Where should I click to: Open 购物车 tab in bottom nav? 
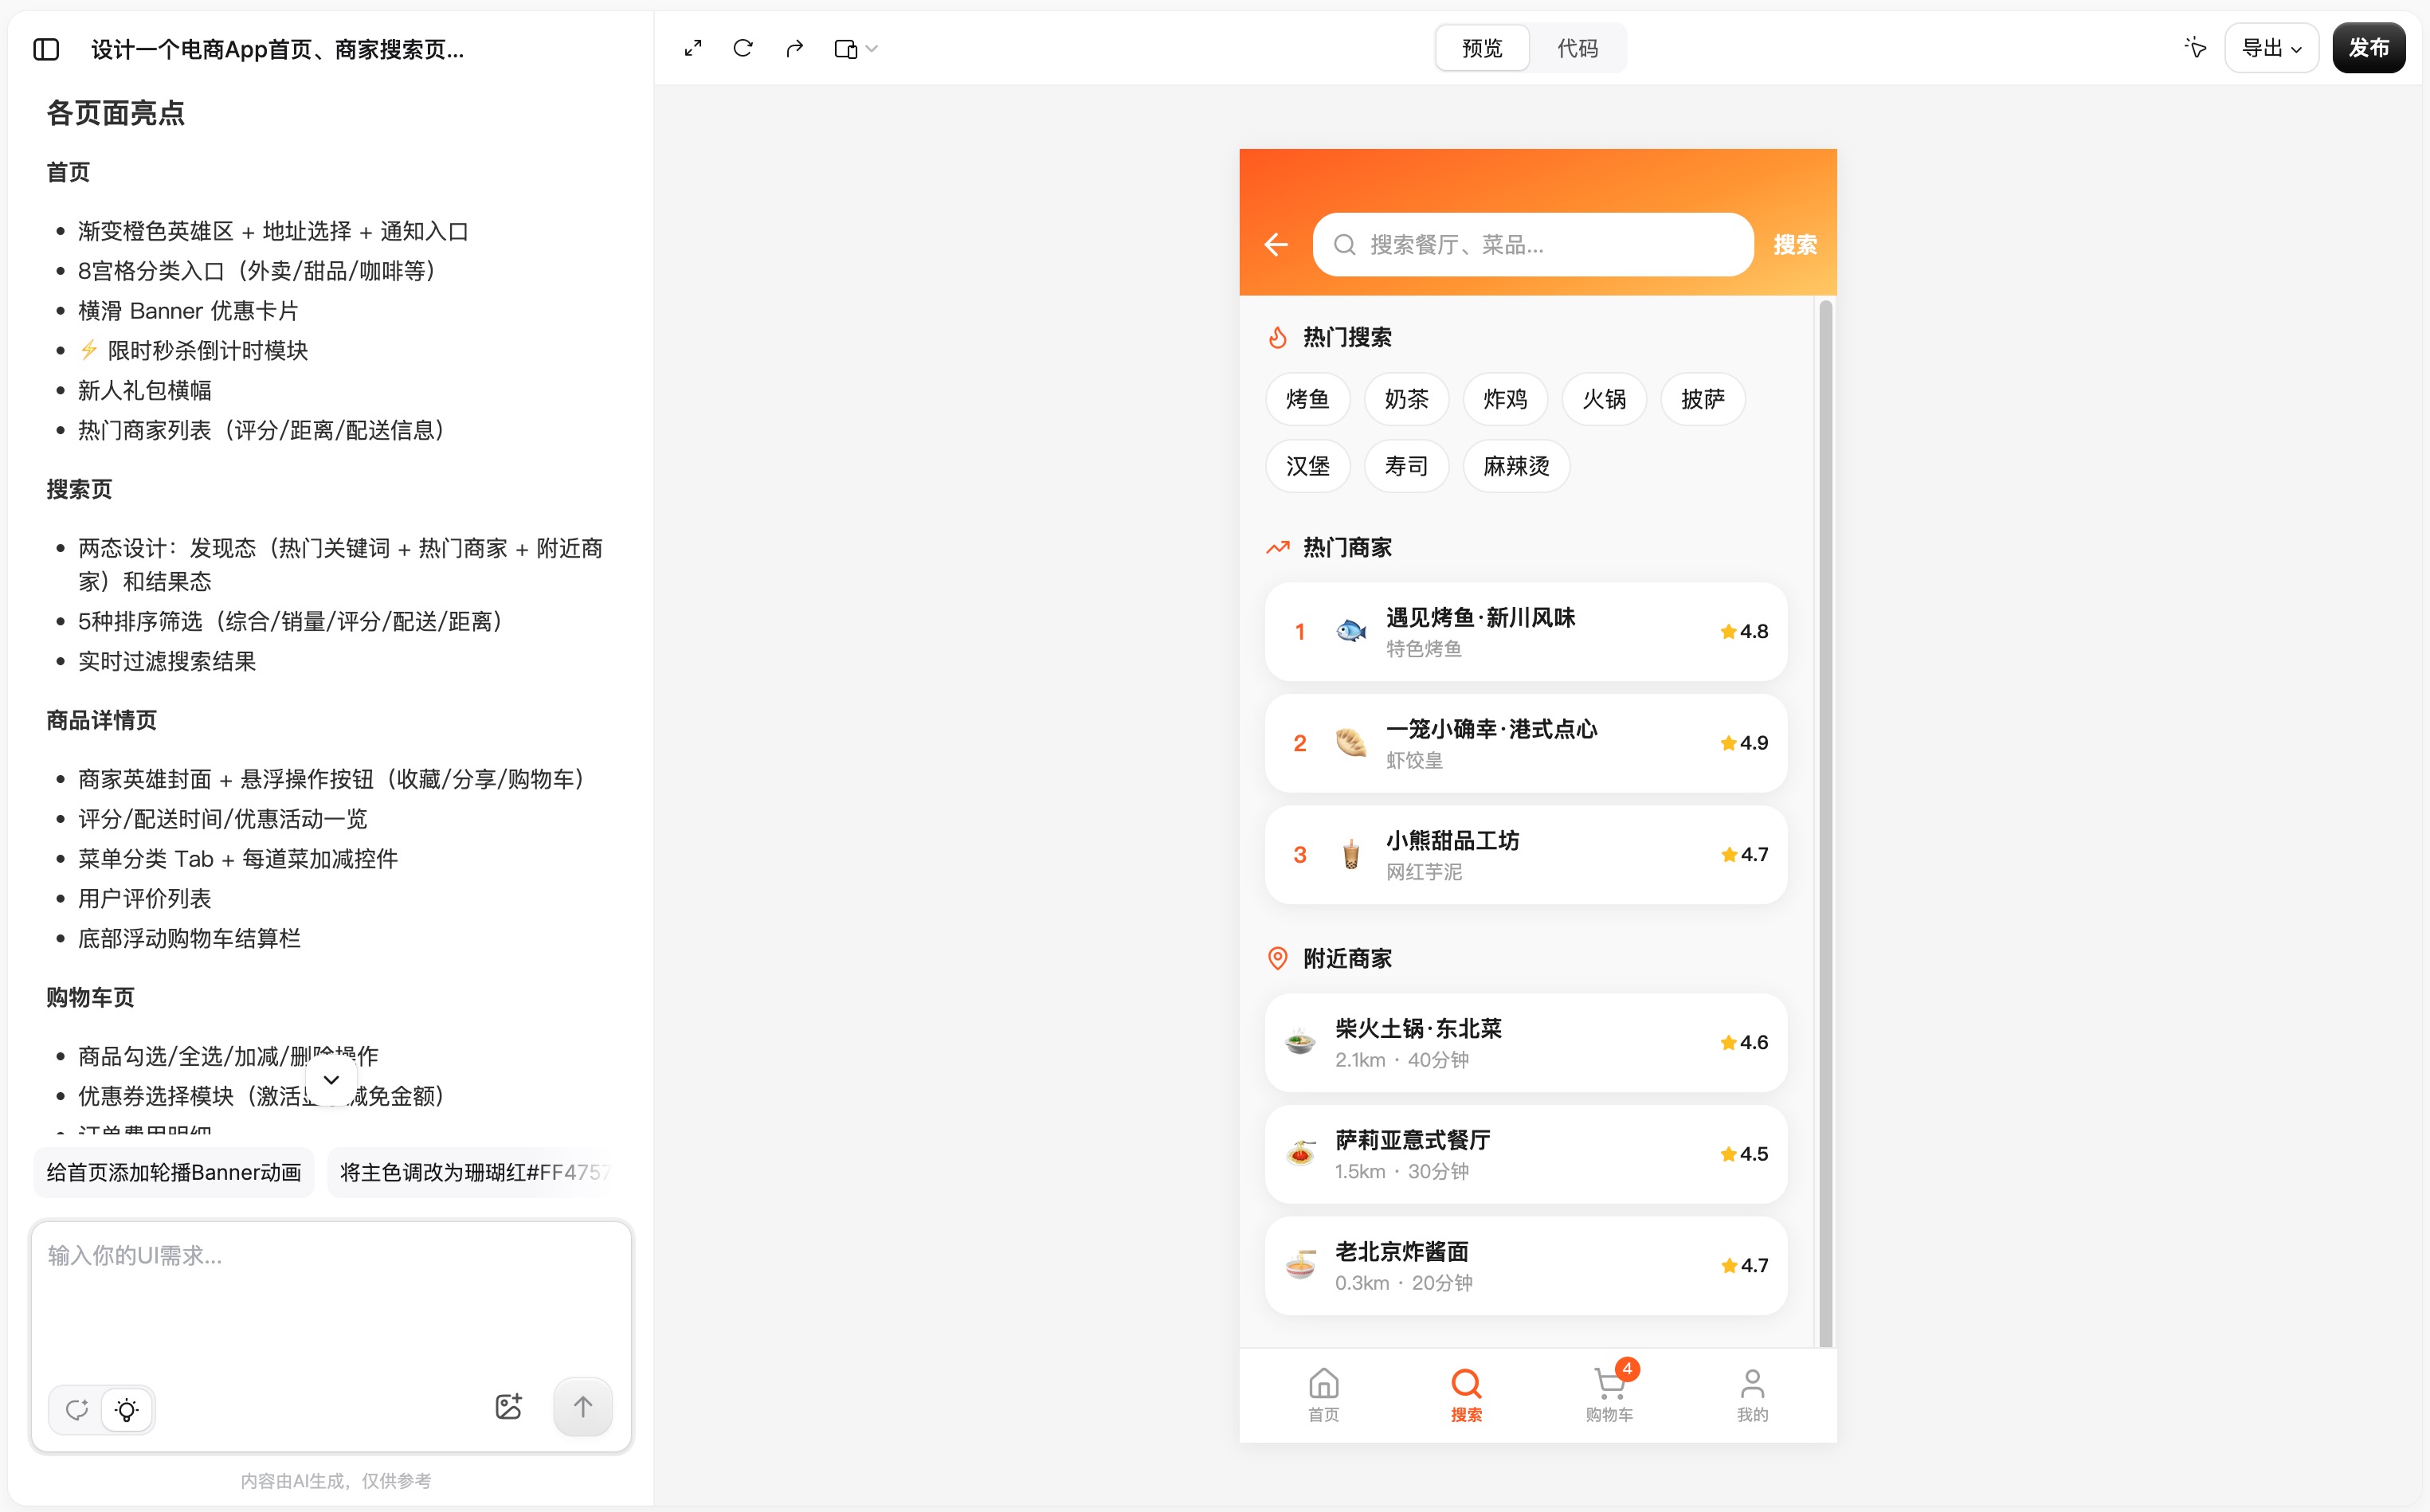(1609, 1395)
